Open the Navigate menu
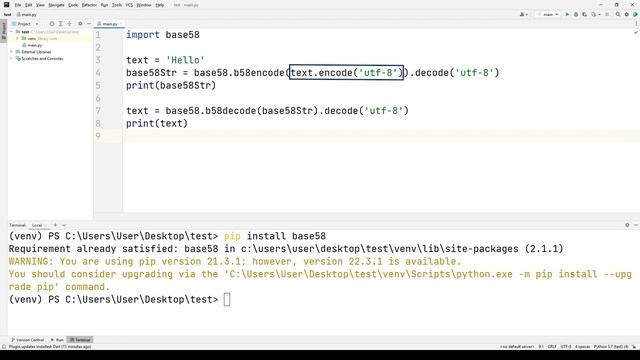The image size is (640, 360). click(x=56, y=5)
